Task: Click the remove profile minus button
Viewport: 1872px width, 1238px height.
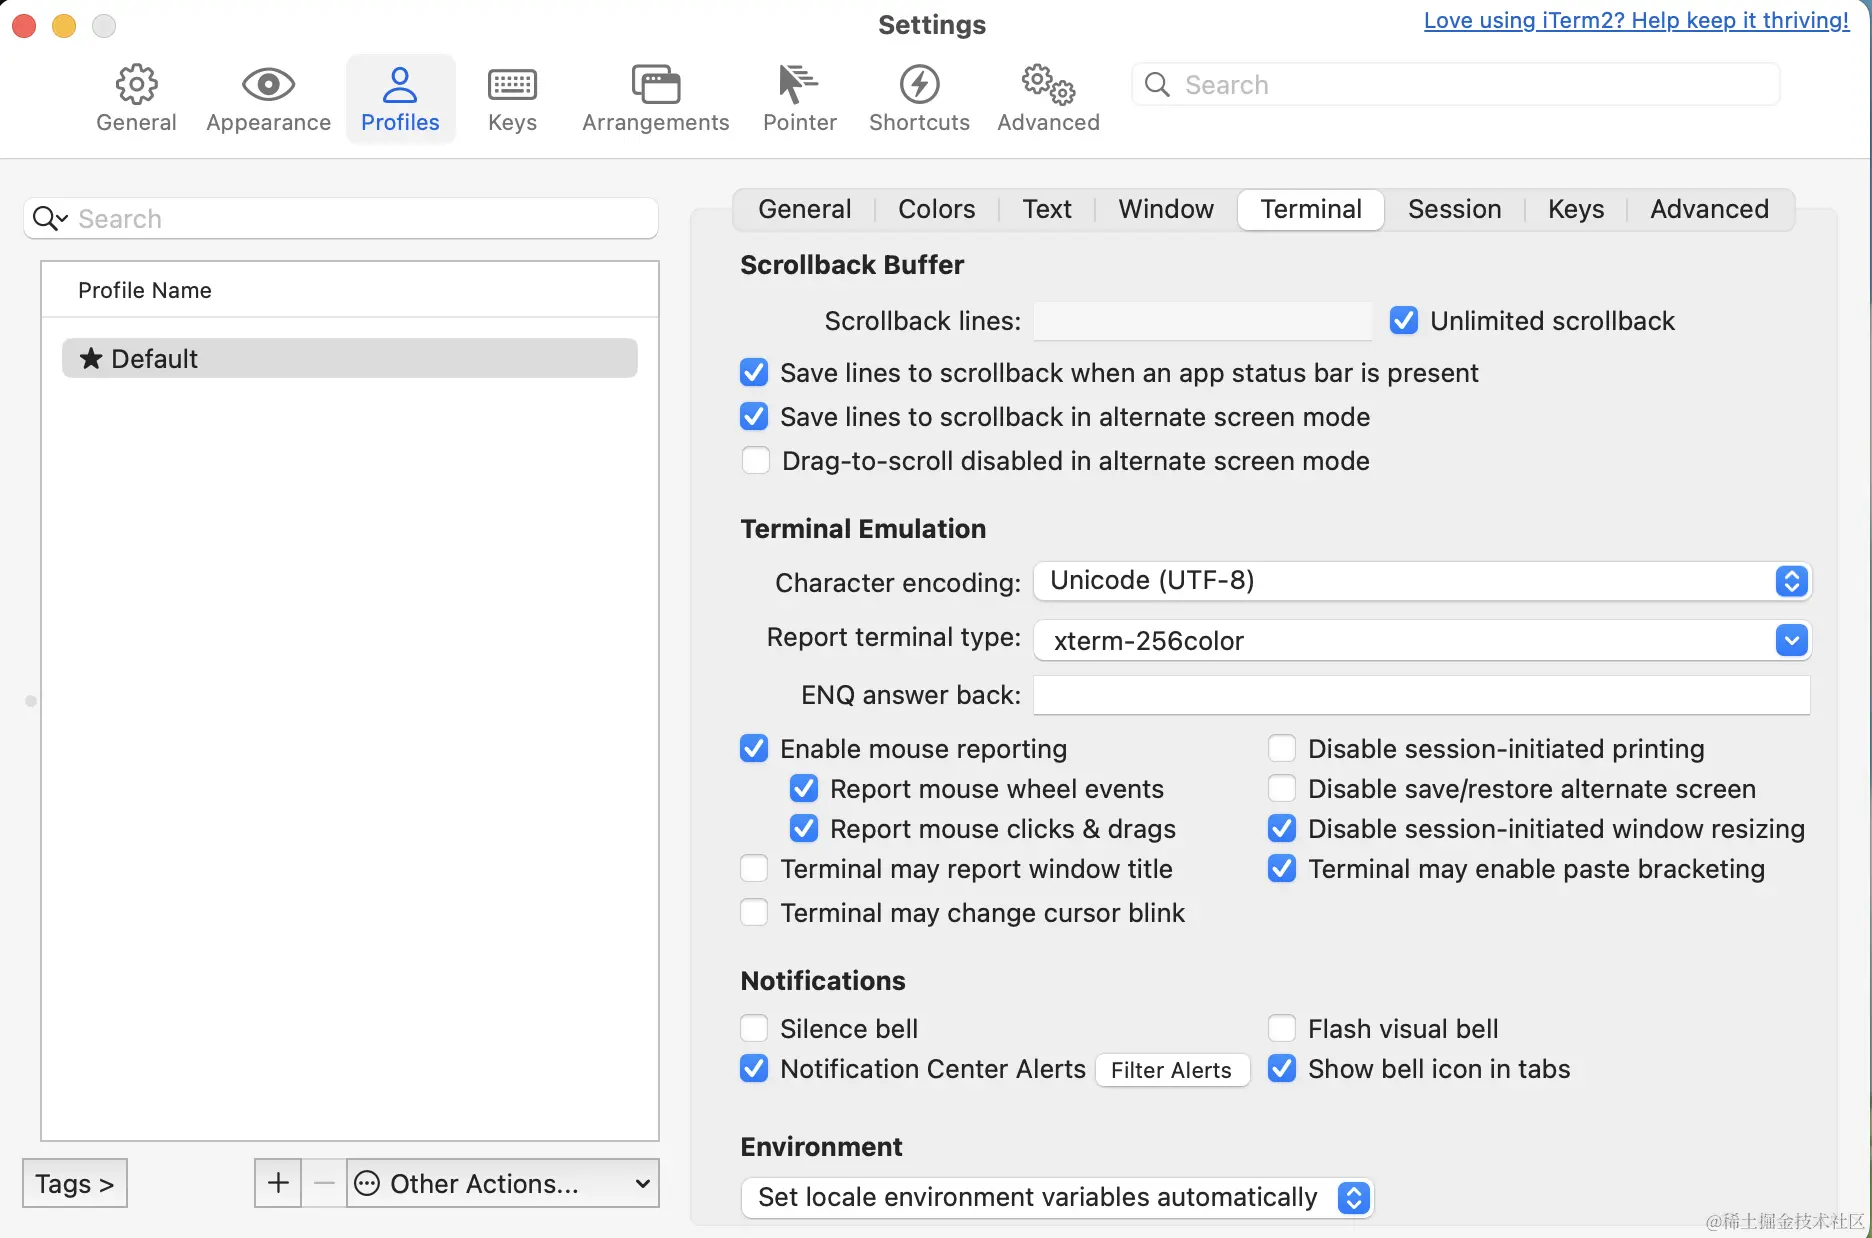Action: point(324,1183)
